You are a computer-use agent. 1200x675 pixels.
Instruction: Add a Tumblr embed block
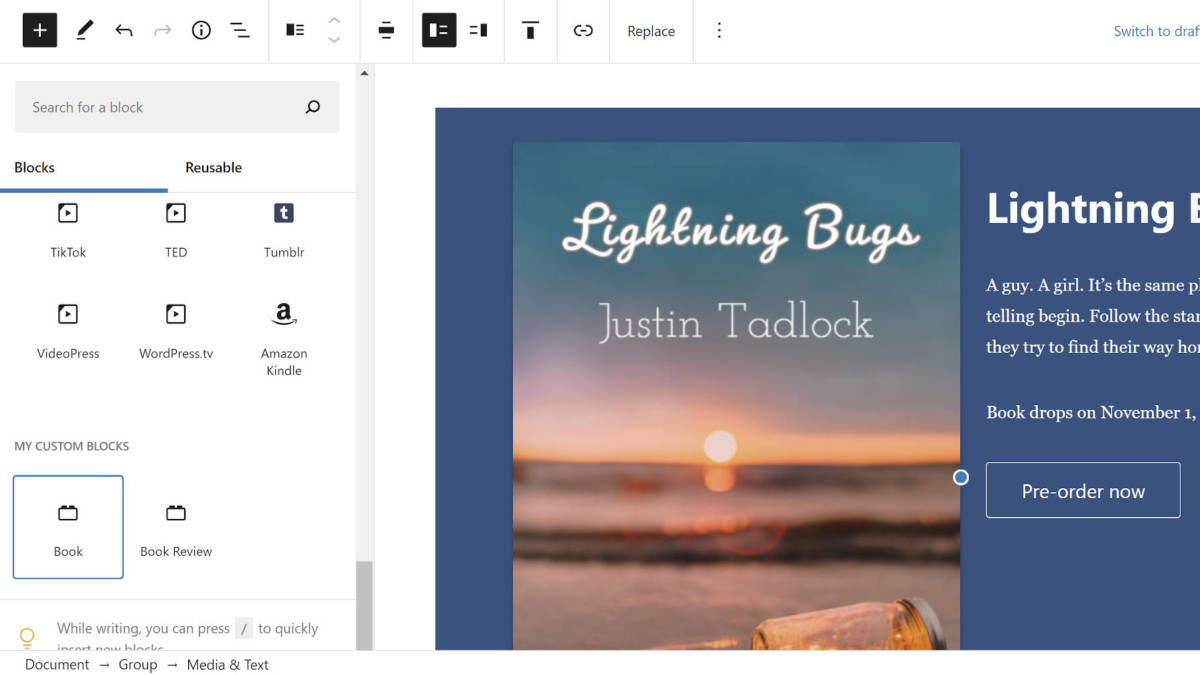[x=283, y=228]
